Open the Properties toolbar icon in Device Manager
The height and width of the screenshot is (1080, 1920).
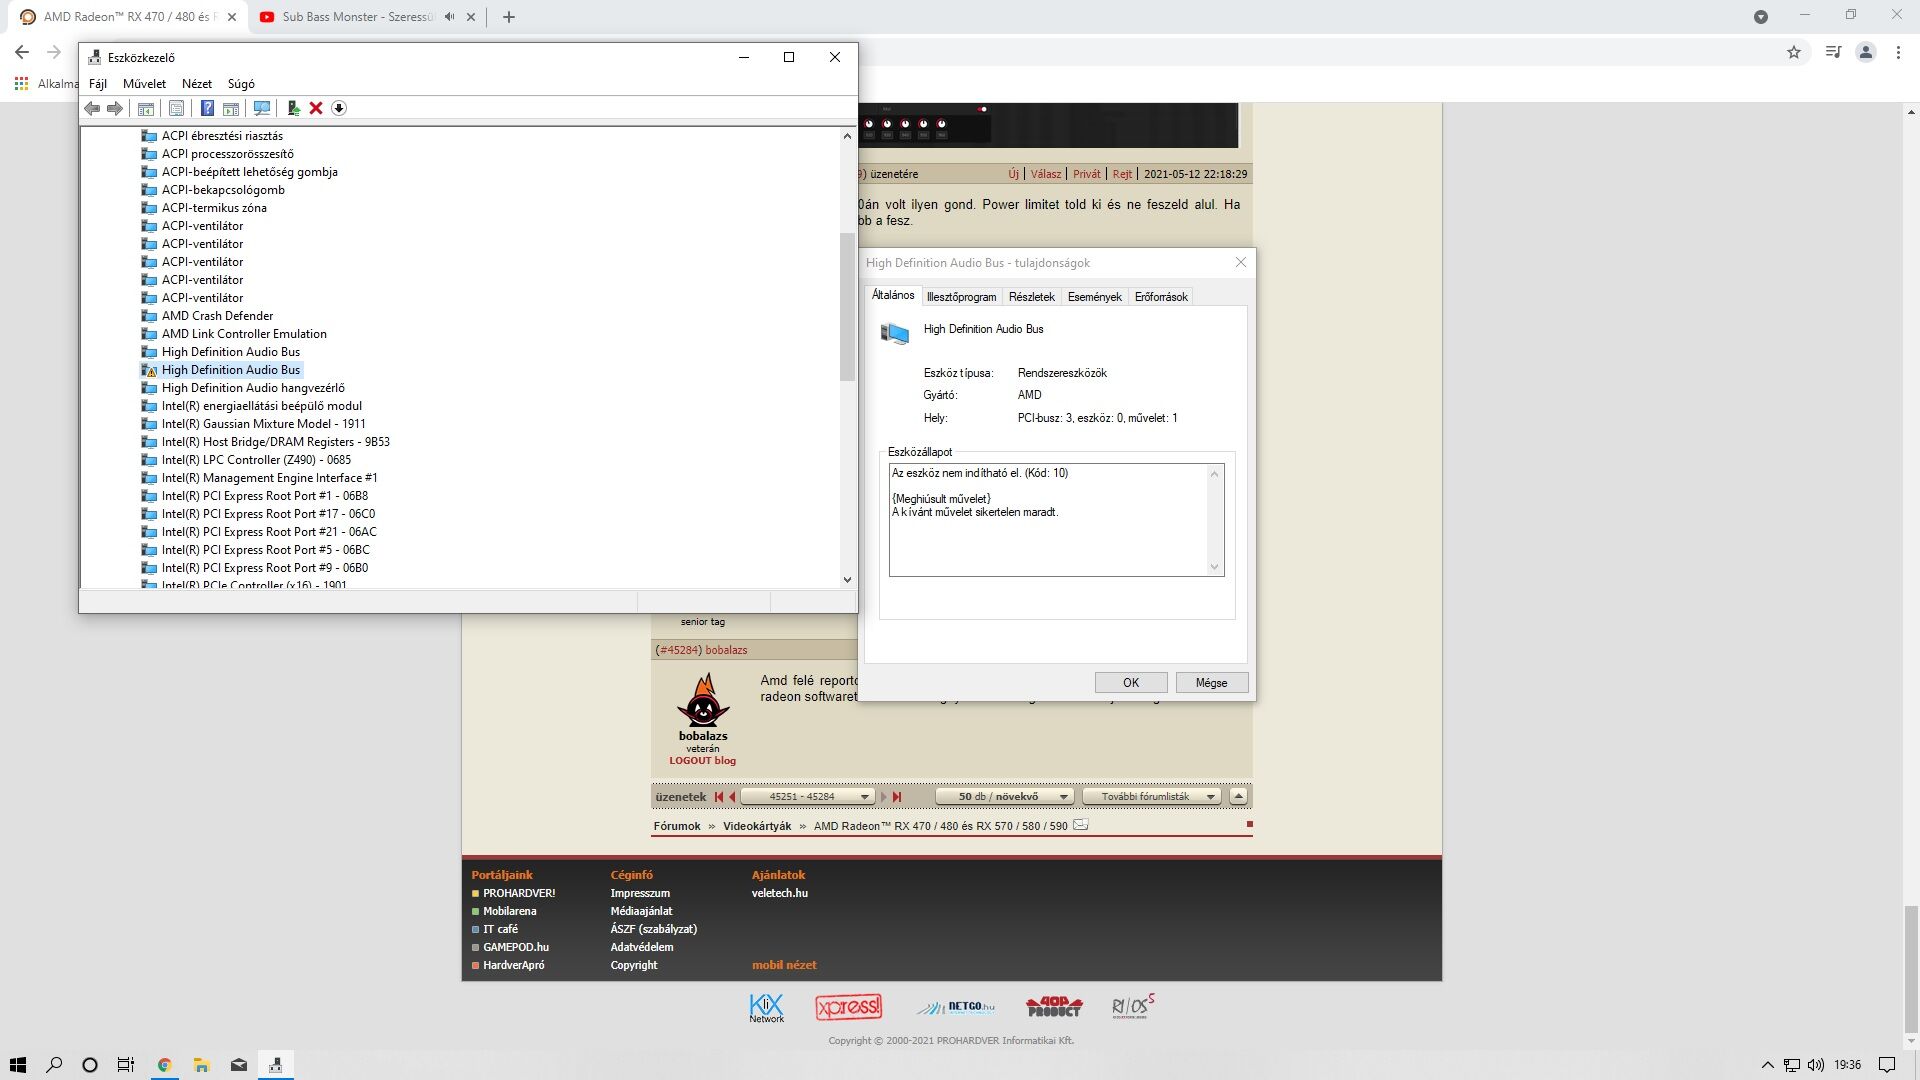(x=176, y=108)
